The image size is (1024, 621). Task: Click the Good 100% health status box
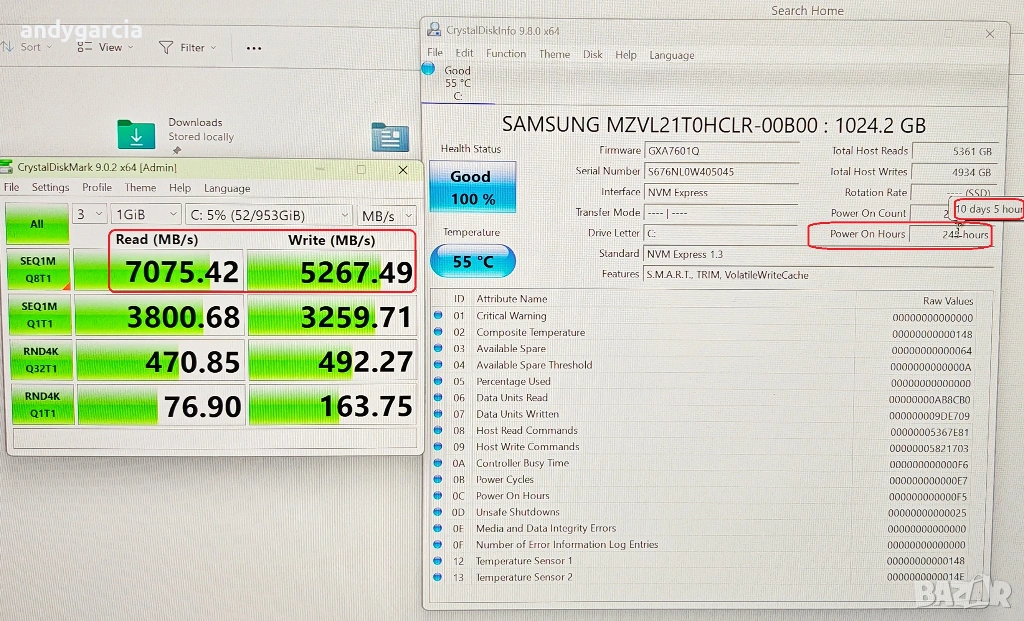[x=470, y=187]
